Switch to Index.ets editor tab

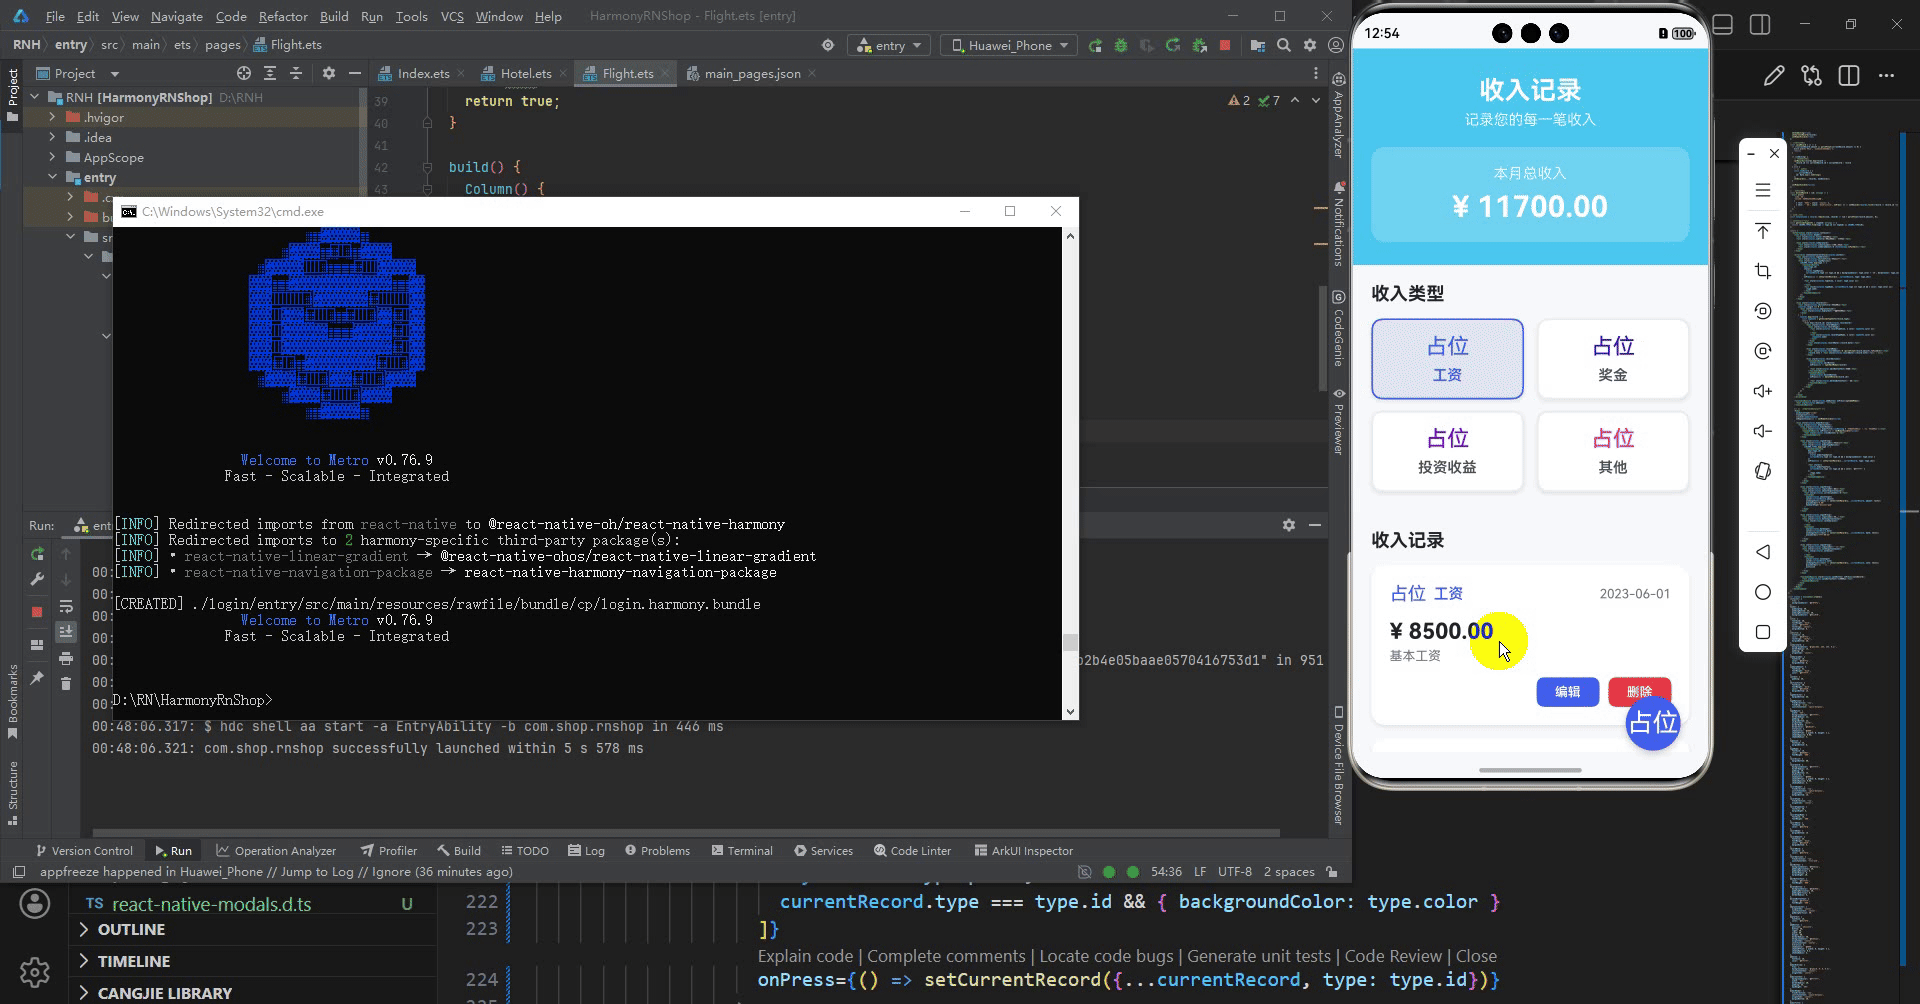(x=423, y=73)
